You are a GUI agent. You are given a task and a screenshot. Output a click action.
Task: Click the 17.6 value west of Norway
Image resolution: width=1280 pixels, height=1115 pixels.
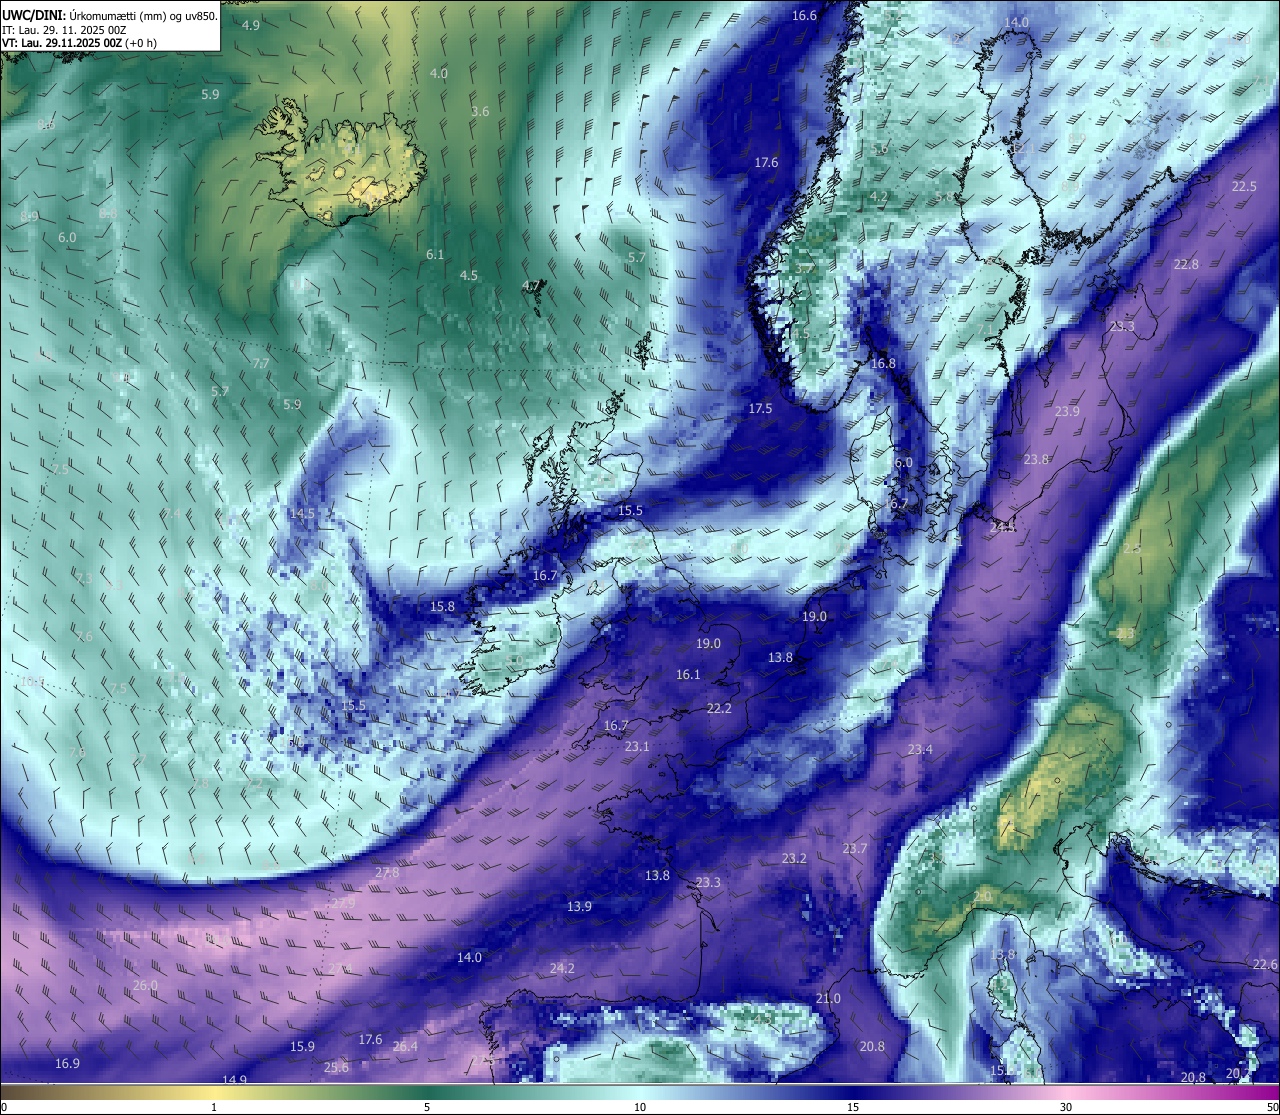(x=766, y=163)
